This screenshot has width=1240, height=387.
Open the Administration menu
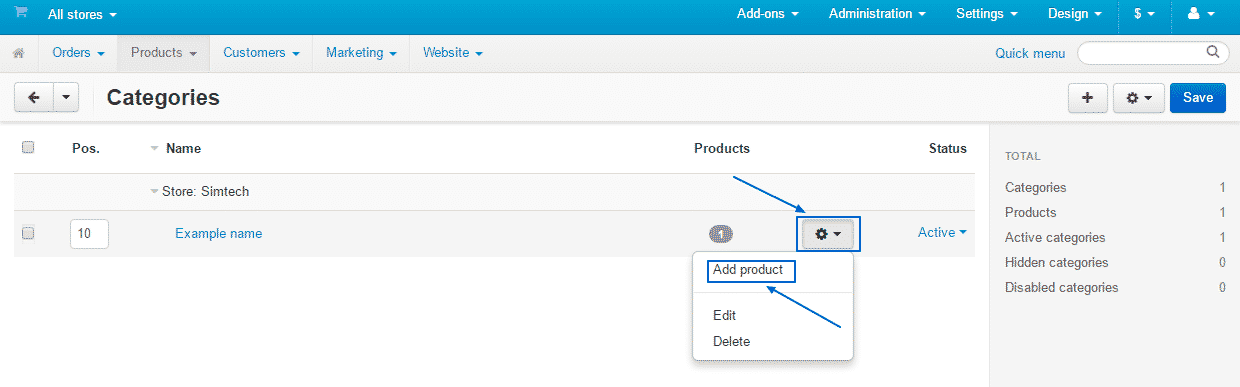[x=876, y=14]
